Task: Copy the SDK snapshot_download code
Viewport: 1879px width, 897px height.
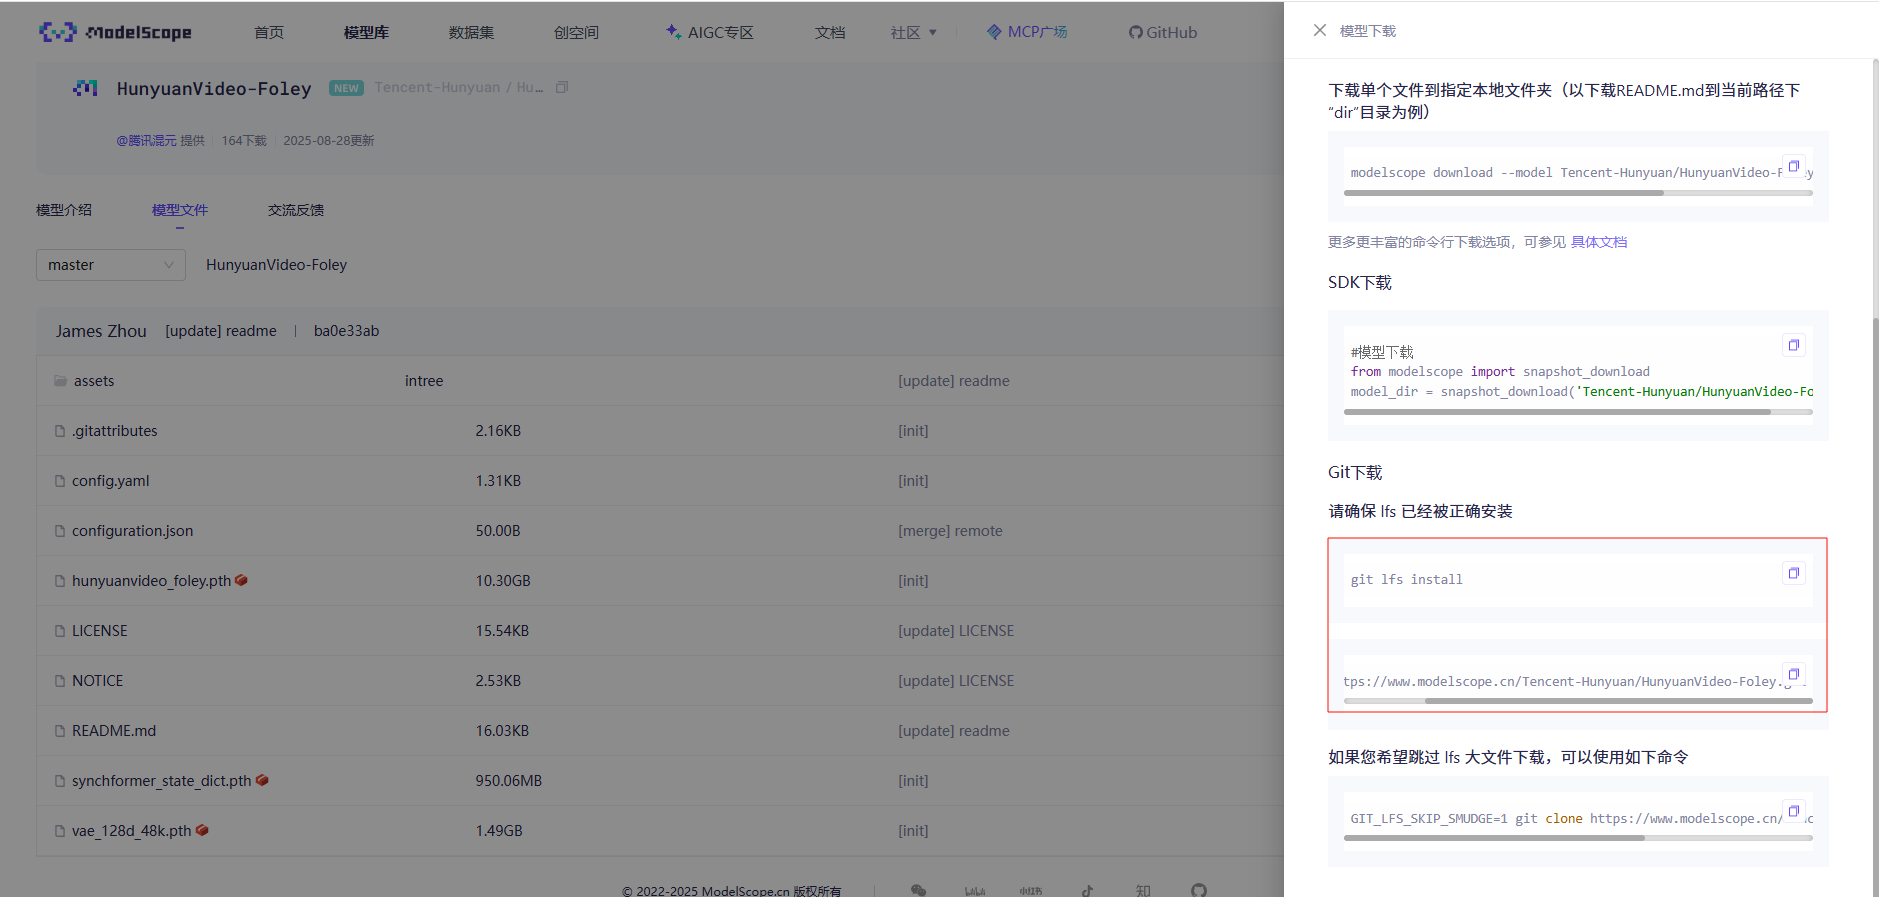Action: click(1794, 345)
